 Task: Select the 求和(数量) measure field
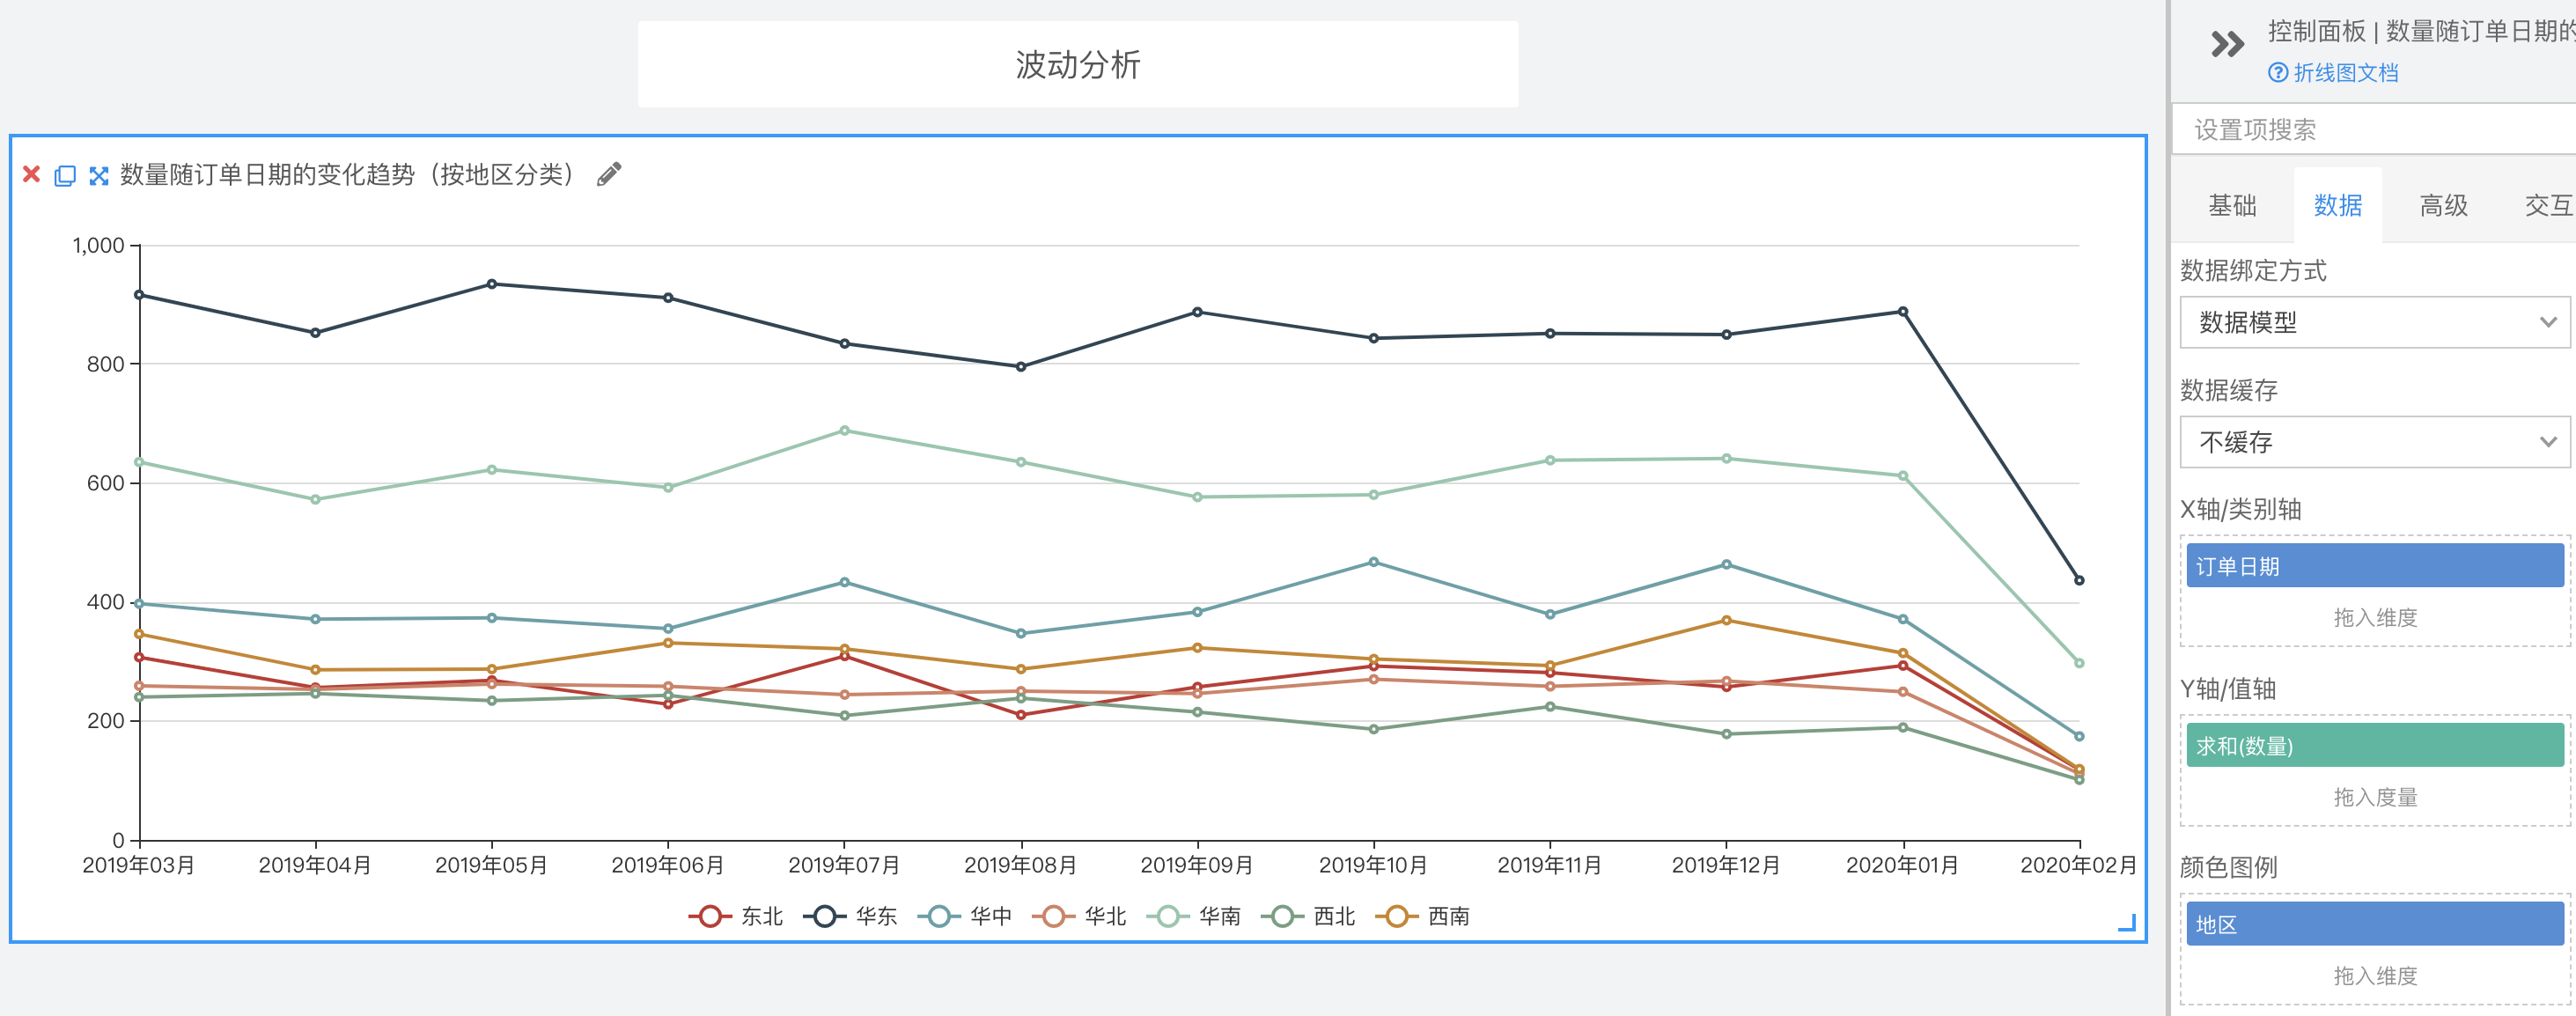click(x=2375, y=746)
